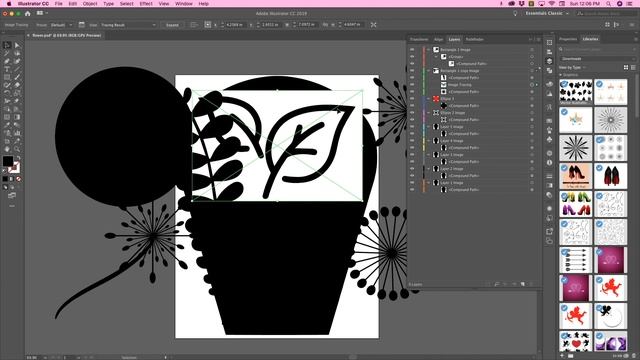
Task: Collapse the Group sublayer
Action: click(x=436, y=57)
